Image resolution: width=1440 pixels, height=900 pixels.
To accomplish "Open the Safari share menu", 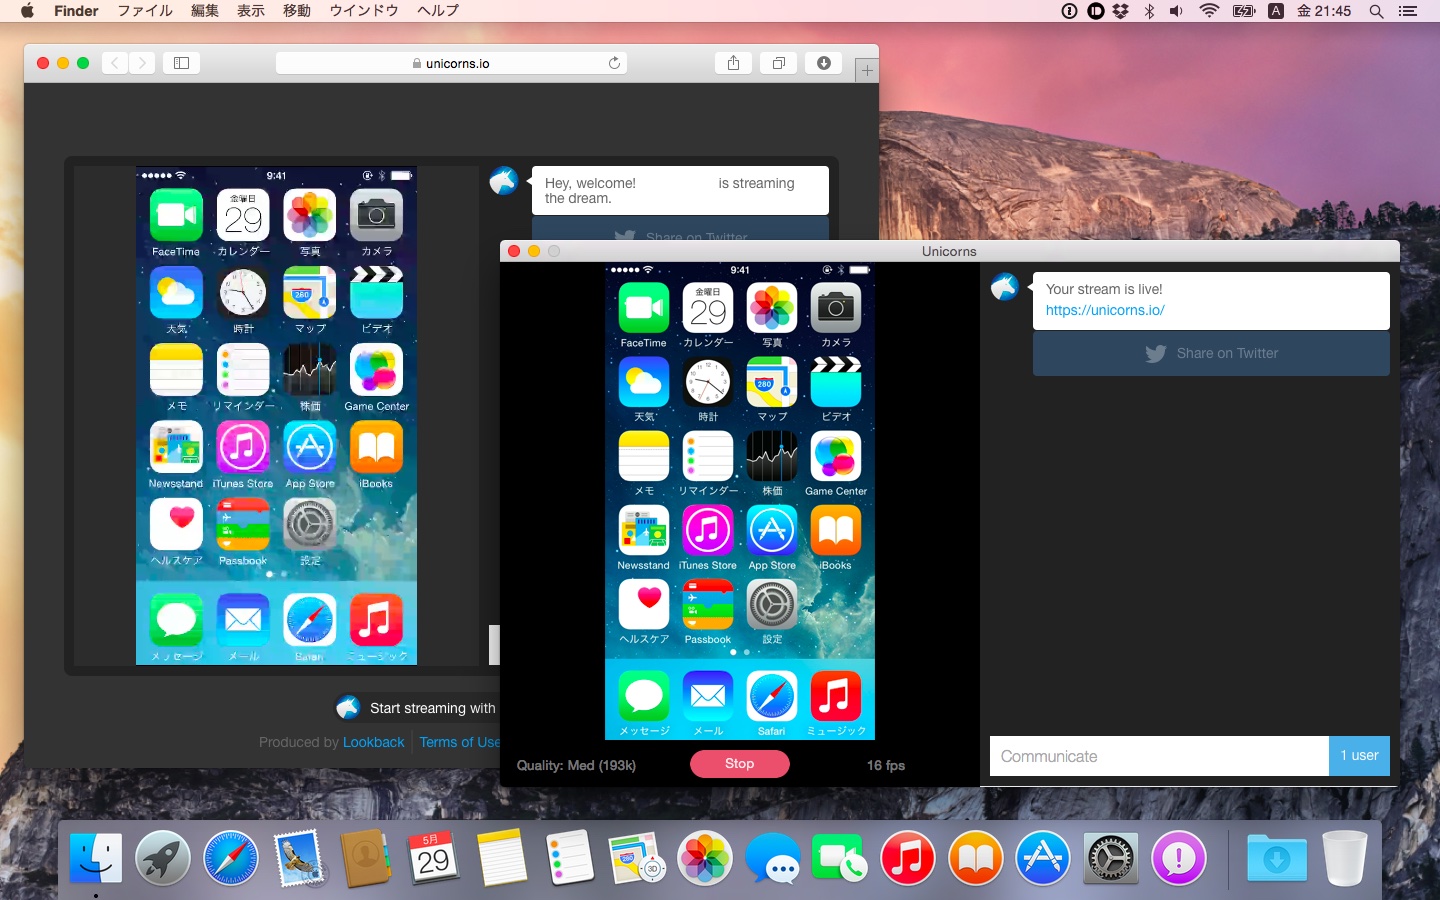I will (734, 63).
